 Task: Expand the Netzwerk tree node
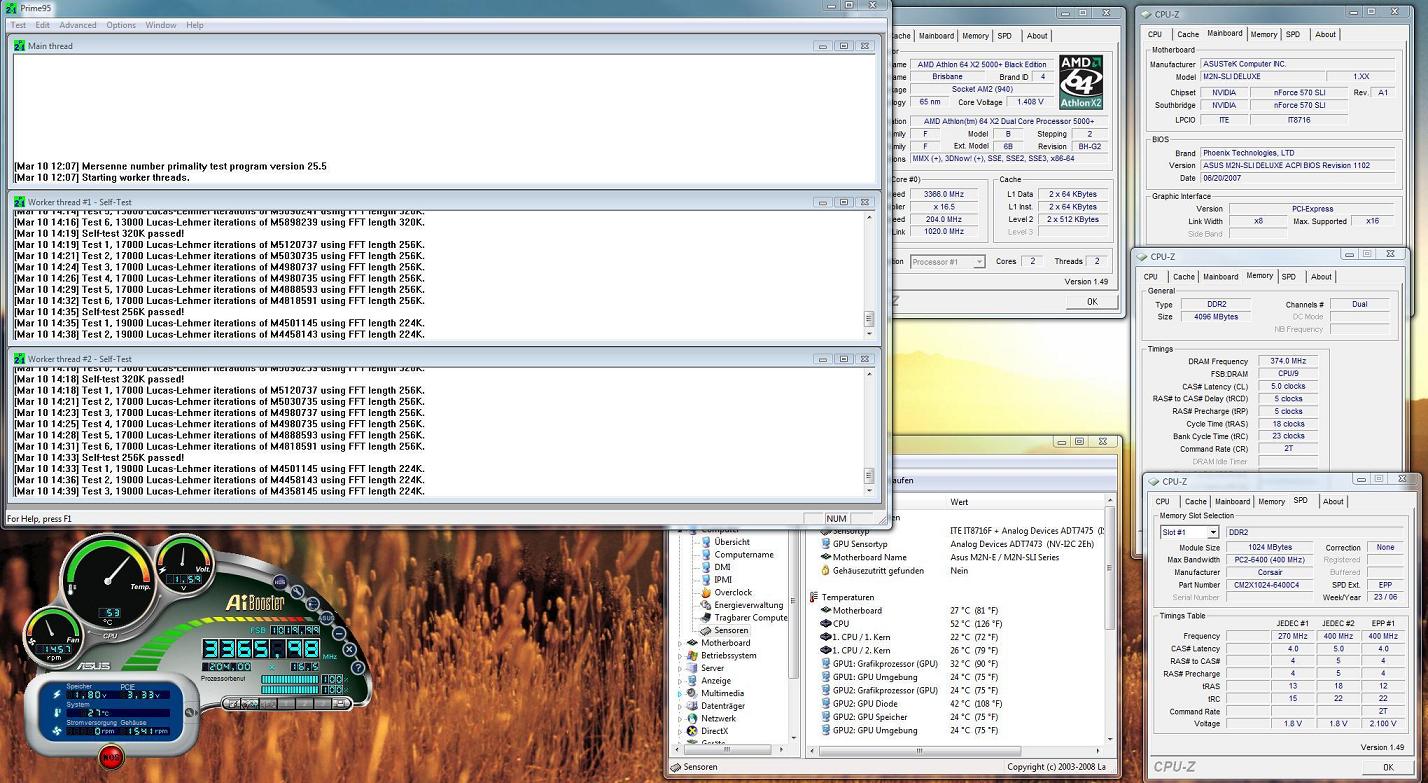pyautogui.click(x=679, y=718)
